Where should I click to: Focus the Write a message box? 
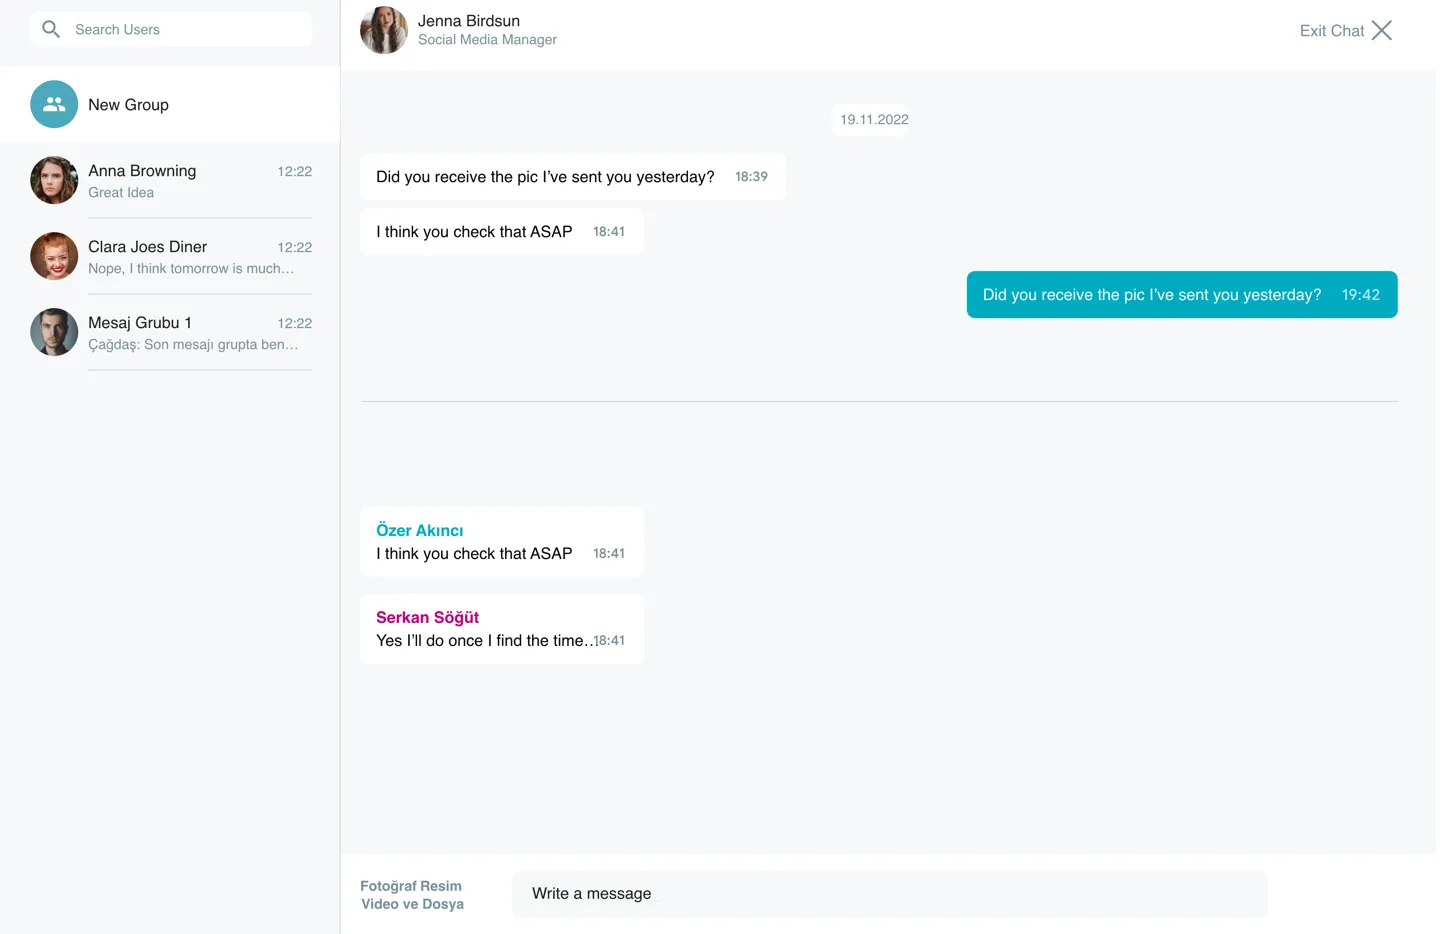point(888,893)
